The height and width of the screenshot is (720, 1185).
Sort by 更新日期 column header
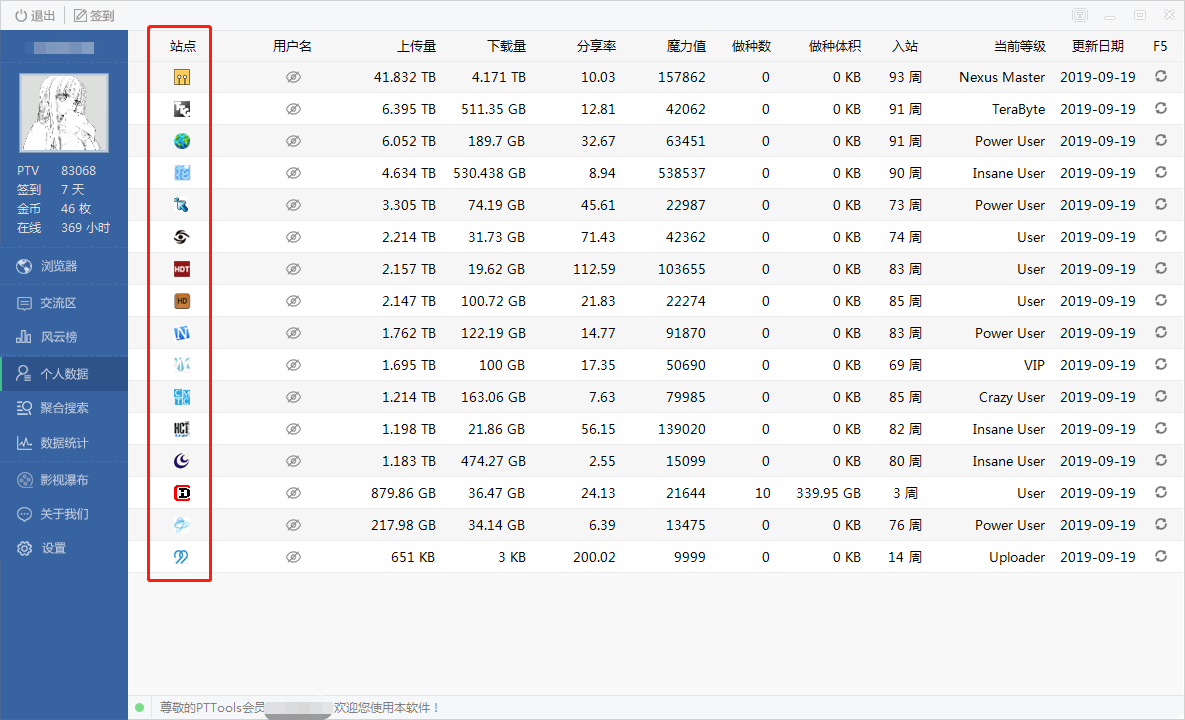(1097, 46)
